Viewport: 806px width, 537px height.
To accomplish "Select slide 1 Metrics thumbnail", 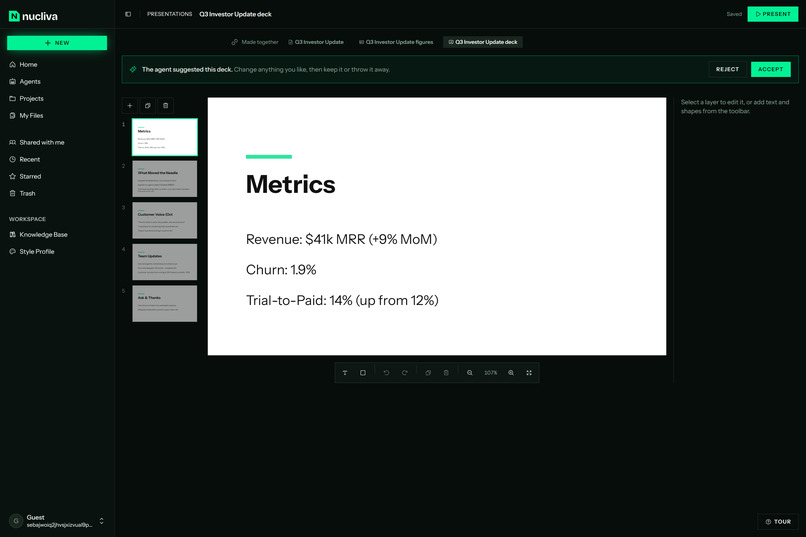I will pos(164,137).
